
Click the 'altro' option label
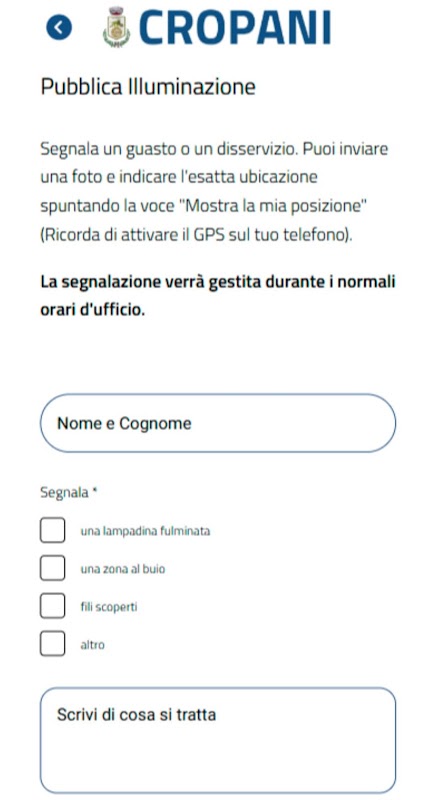pos(92,644)
